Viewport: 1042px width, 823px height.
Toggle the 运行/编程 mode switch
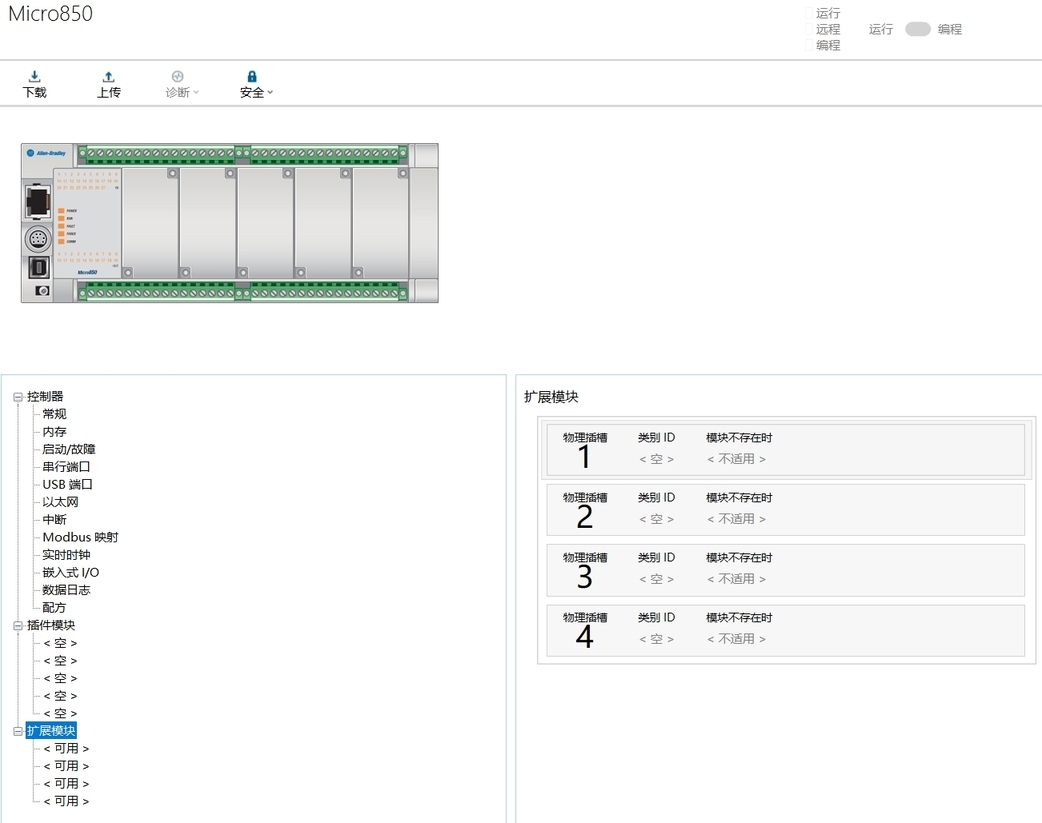tap(918, 29)
